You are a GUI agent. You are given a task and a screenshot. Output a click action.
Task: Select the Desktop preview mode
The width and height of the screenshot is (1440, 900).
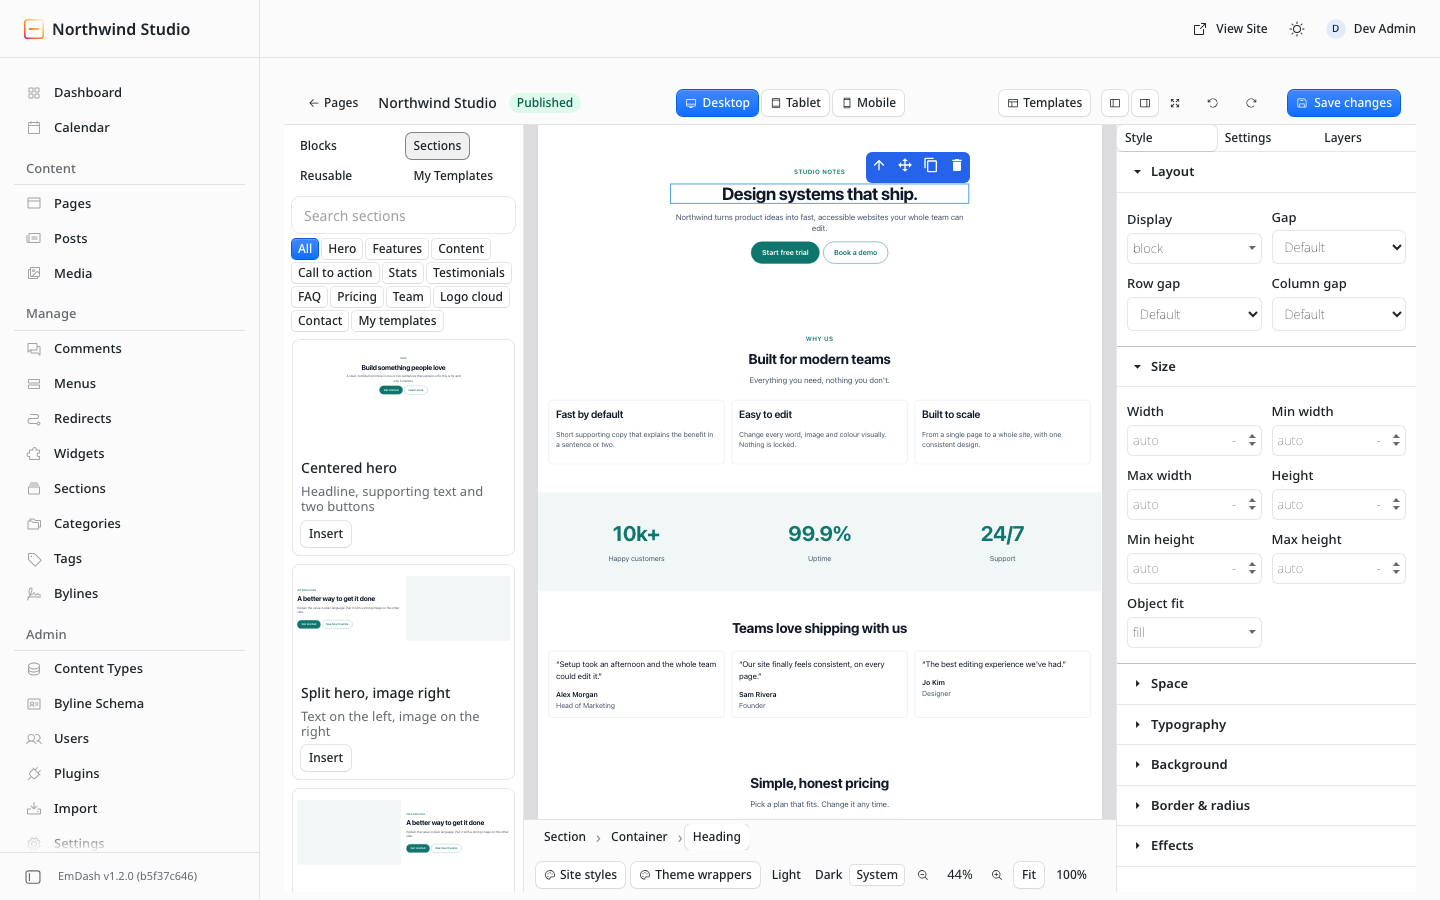[717, 103]
